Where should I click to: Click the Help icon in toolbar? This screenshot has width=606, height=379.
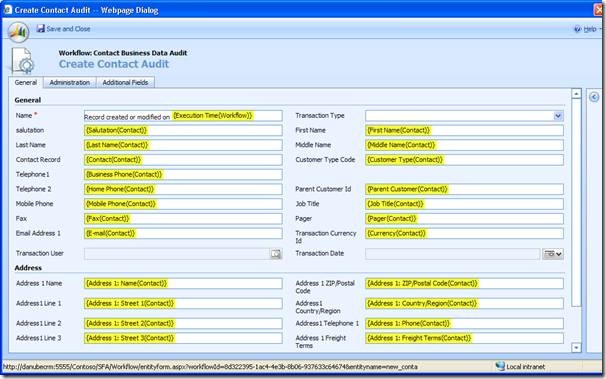577,29
